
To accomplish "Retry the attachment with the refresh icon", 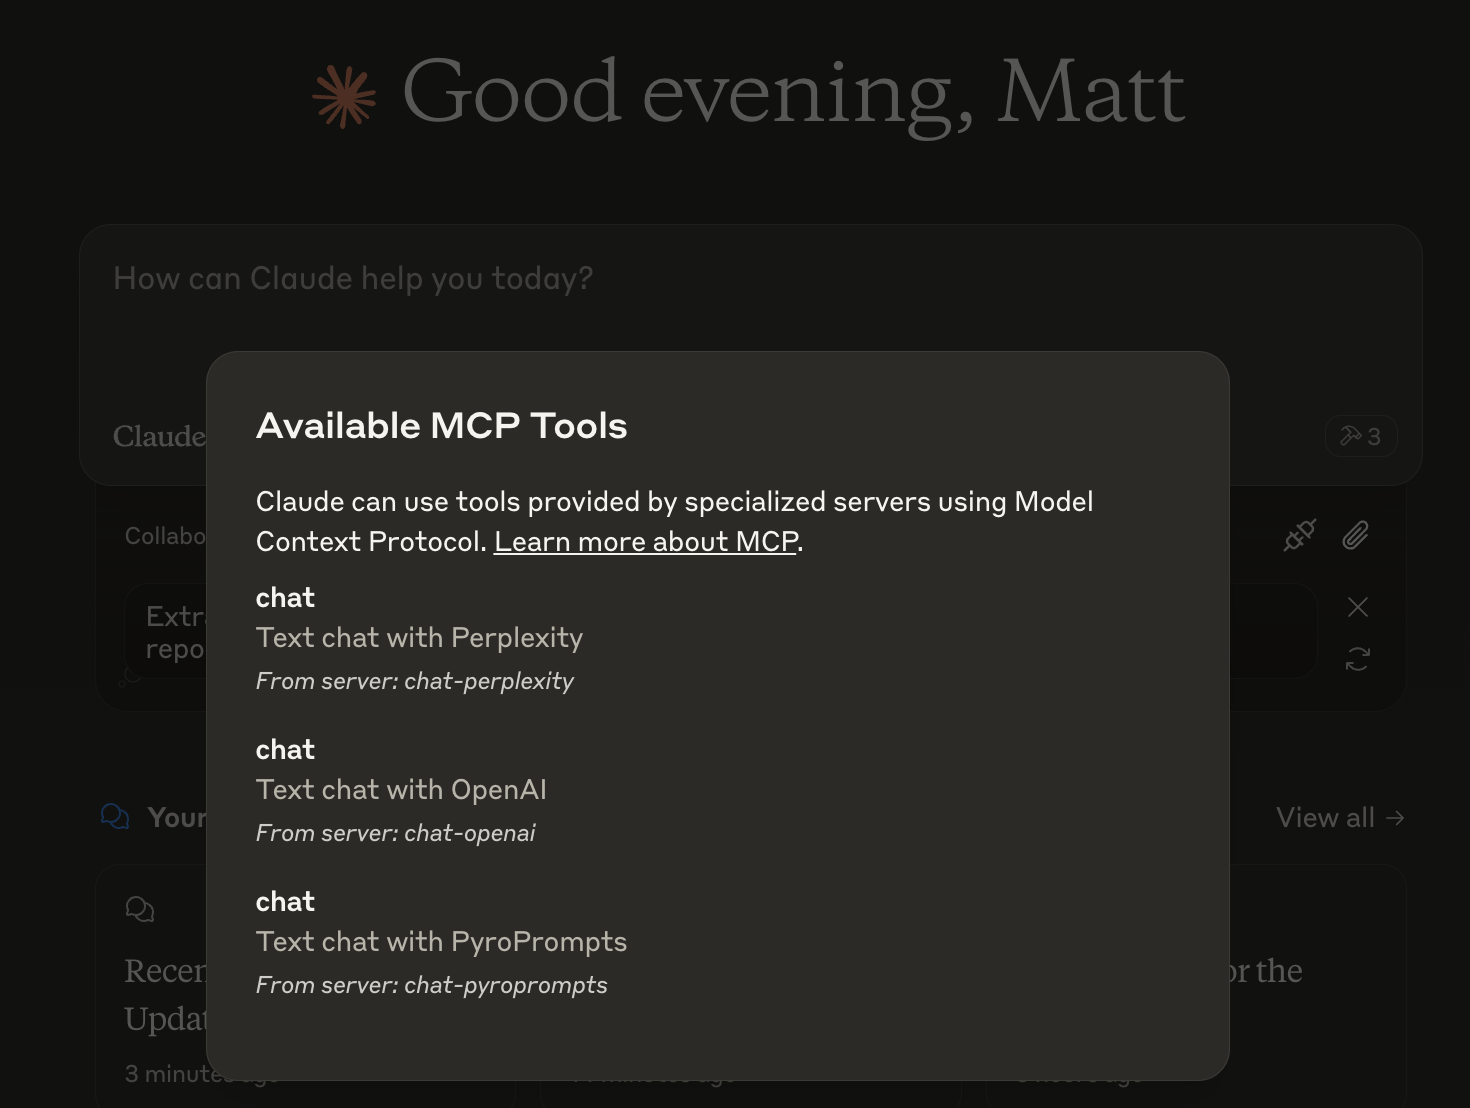I will (x=1357, y=658).
